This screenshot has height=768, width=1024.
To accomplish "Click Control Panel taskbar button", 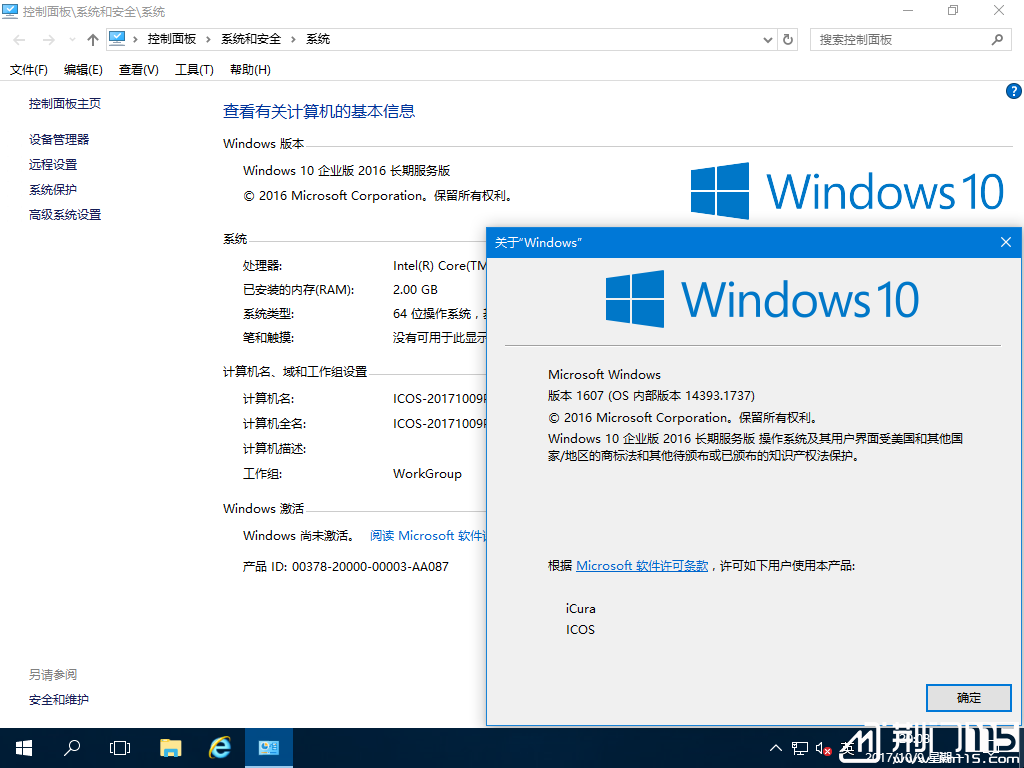I will coord(268,748).
